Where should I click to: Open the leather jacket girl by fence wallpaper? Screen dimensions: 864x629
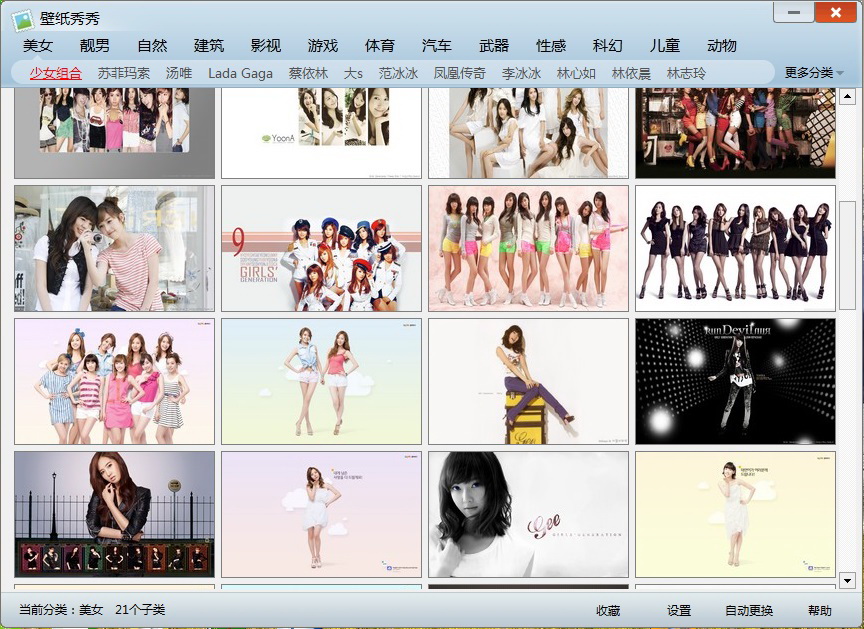point(115,514)
